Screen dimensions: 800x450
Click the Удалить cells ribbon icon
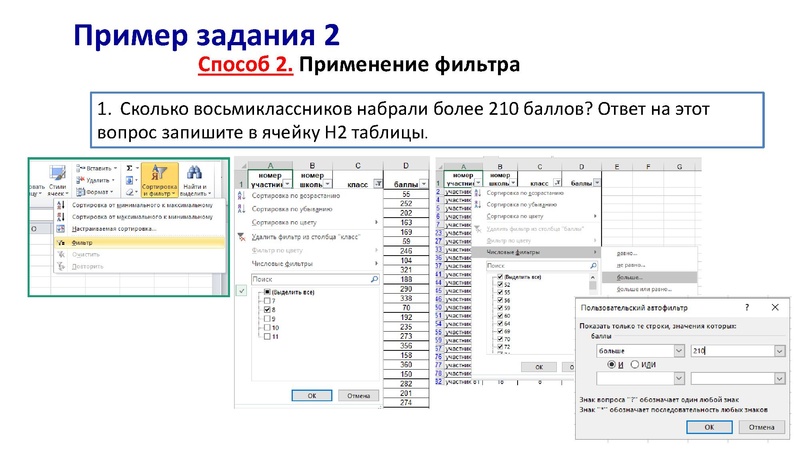80,180
